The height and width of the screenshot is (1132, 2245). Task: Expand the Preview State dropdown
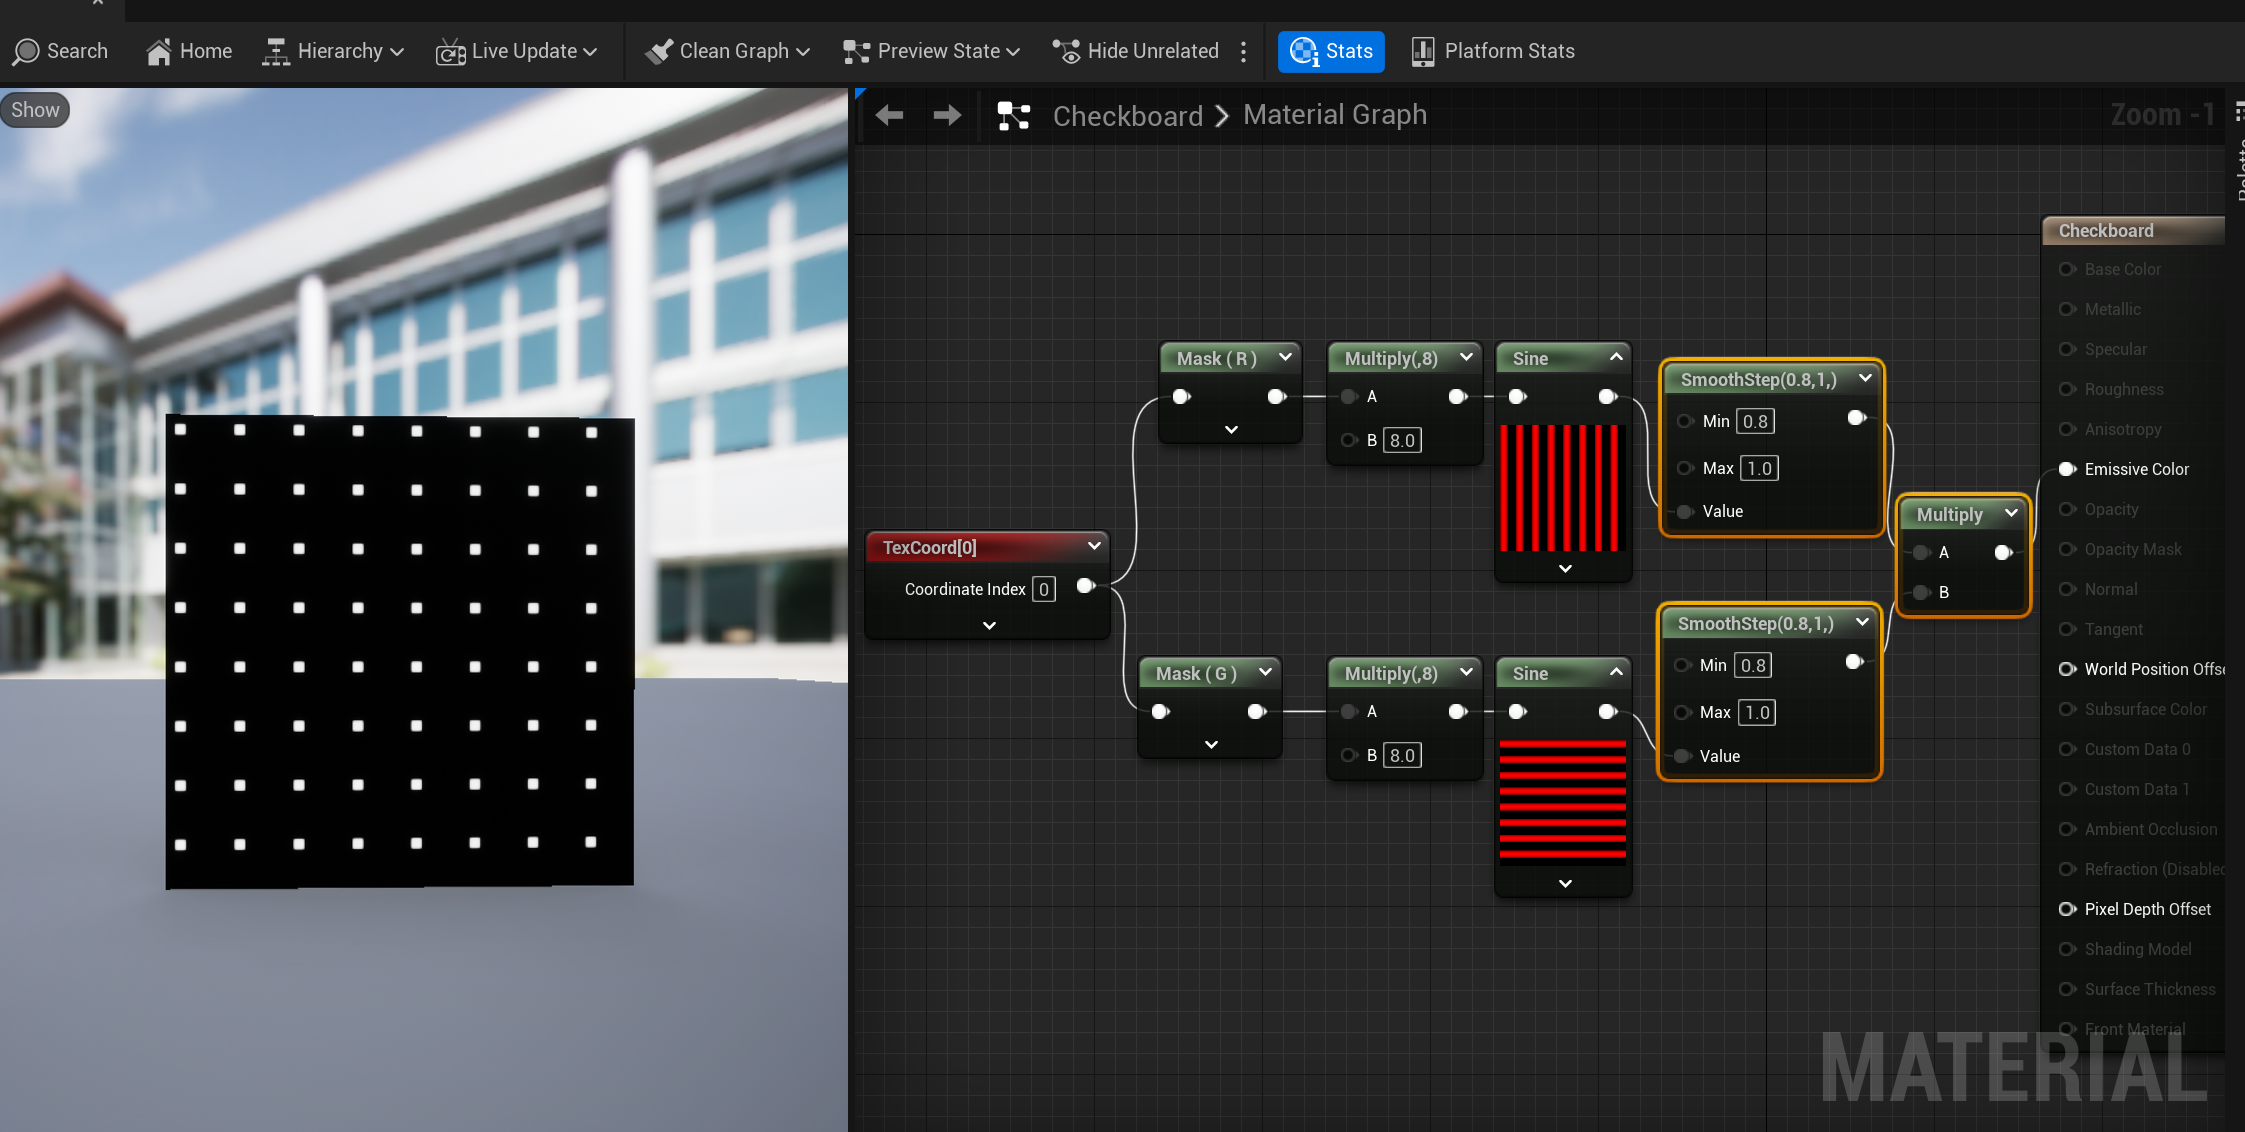click(930, 51)
